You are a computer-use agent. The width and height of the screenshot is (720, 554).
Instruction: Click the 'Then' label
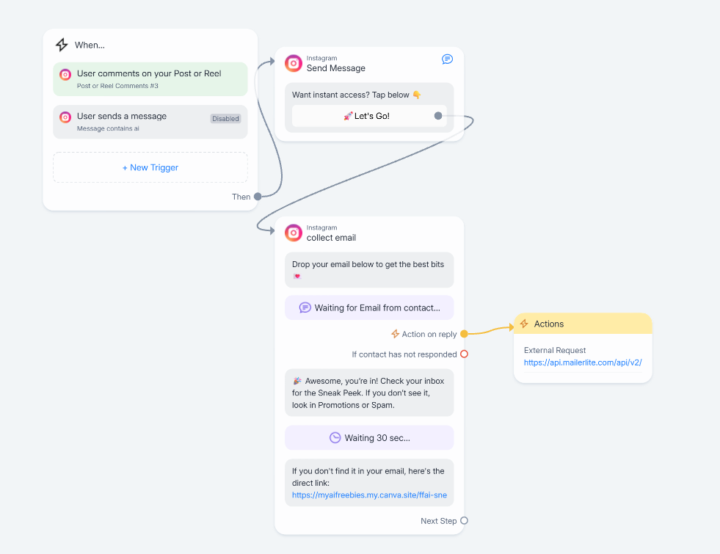[x=241, y=197]
